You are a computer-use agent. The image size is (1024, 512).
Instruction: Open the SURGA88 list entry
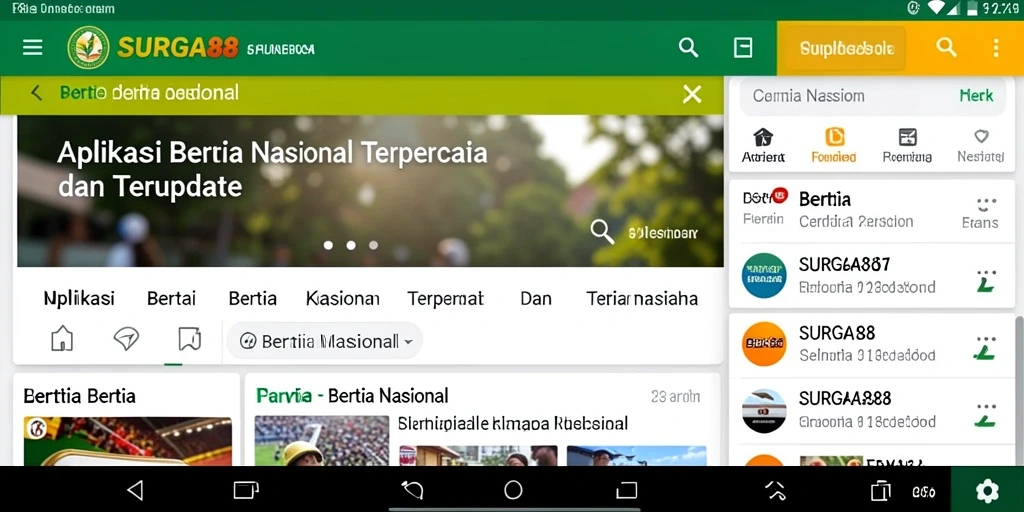[x=872, y=344]
